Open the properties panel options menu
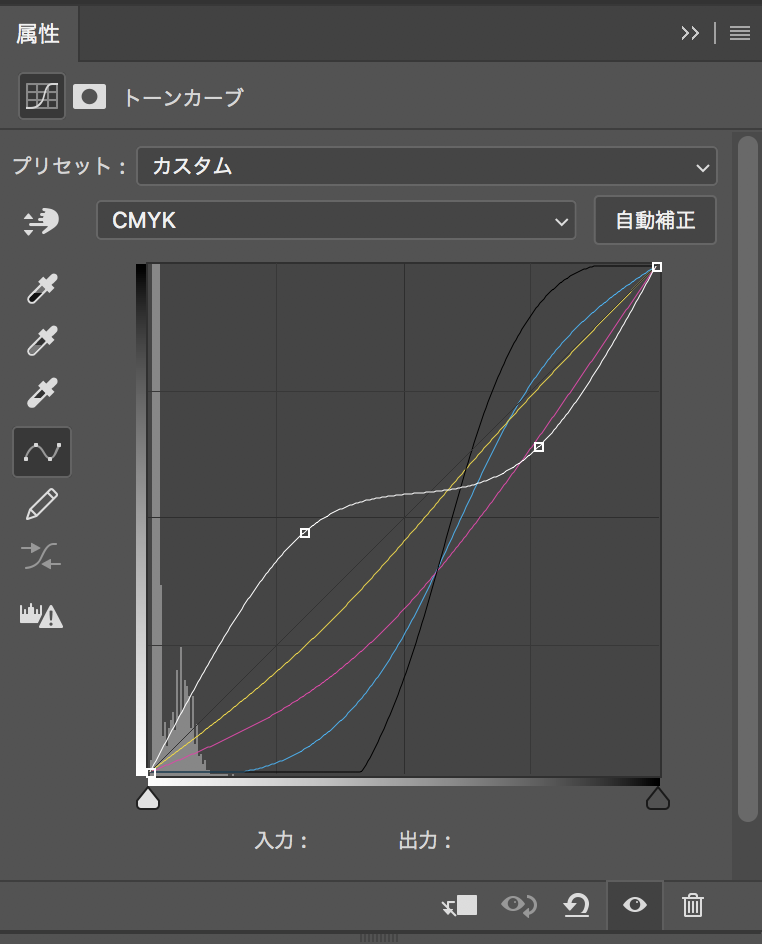 (x=739, y=33)
